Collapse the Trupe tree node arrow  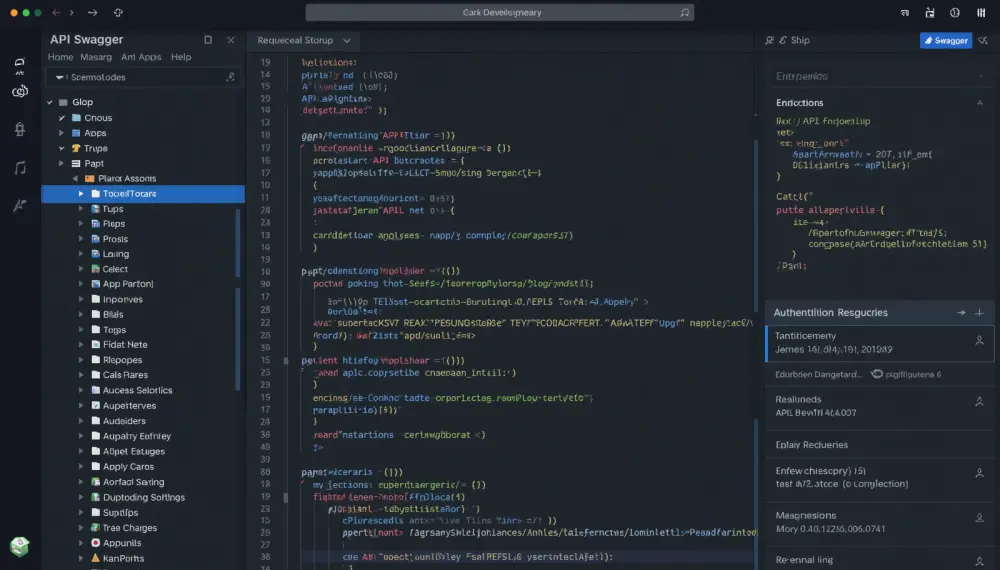62,149
